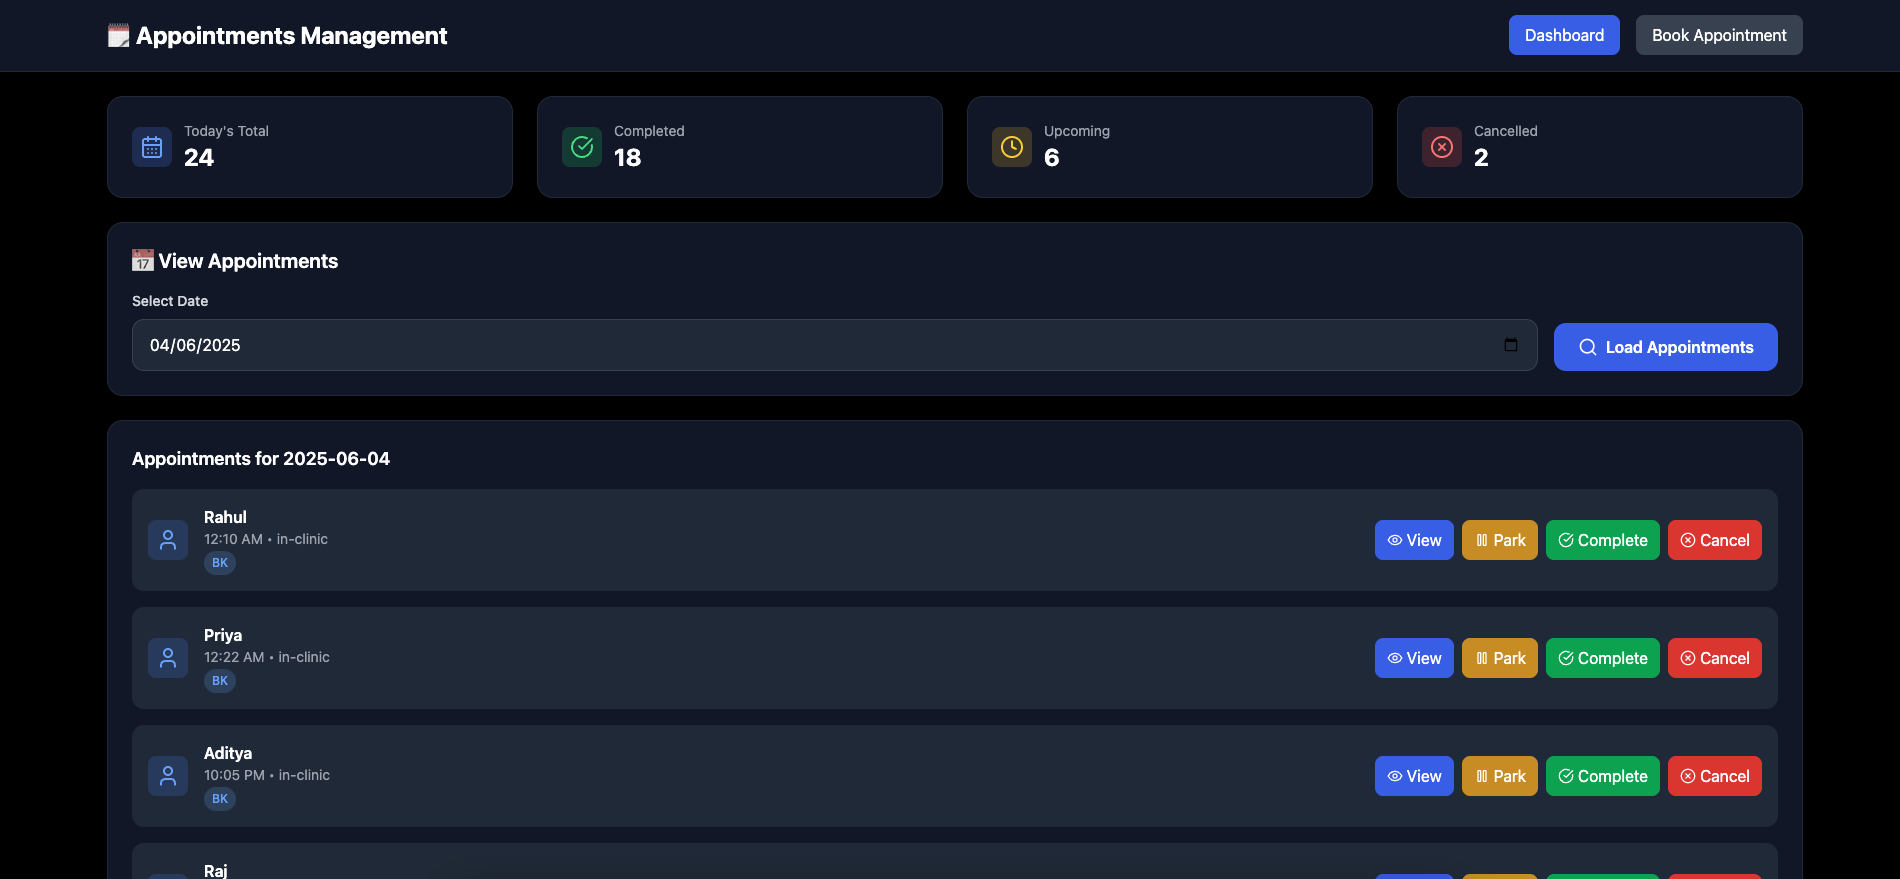Click the Completed checkmark icon
This screenshot has width=1900, height=879.
pyautogui.click(x=582, y=147)
